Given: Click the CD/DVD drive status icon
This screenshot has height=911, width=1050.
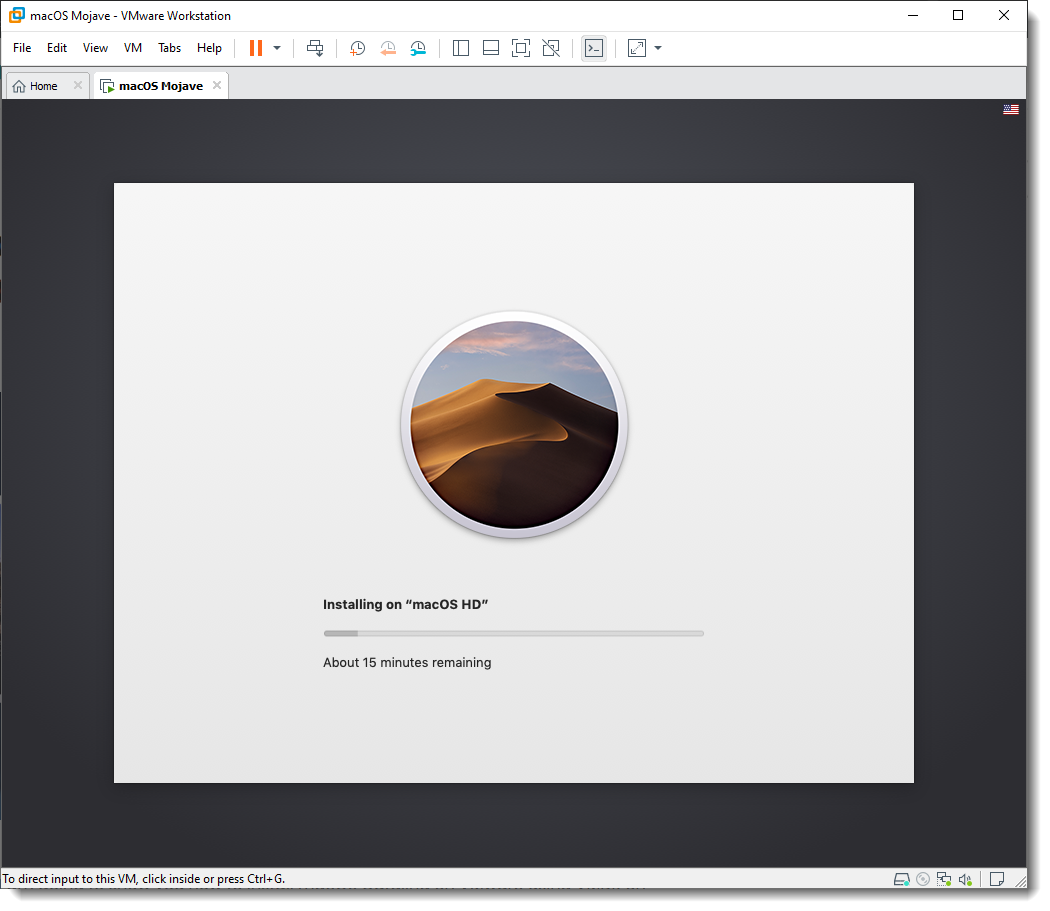Looking at the screenshot, I should [923, 880].
